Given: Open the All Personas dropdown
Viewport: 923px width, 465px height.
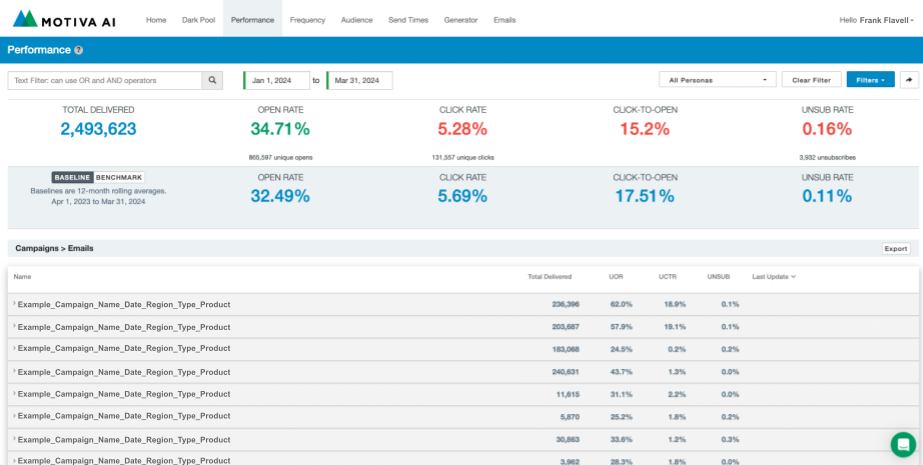Looking at the screenshot, I should [x=718, y=80].
